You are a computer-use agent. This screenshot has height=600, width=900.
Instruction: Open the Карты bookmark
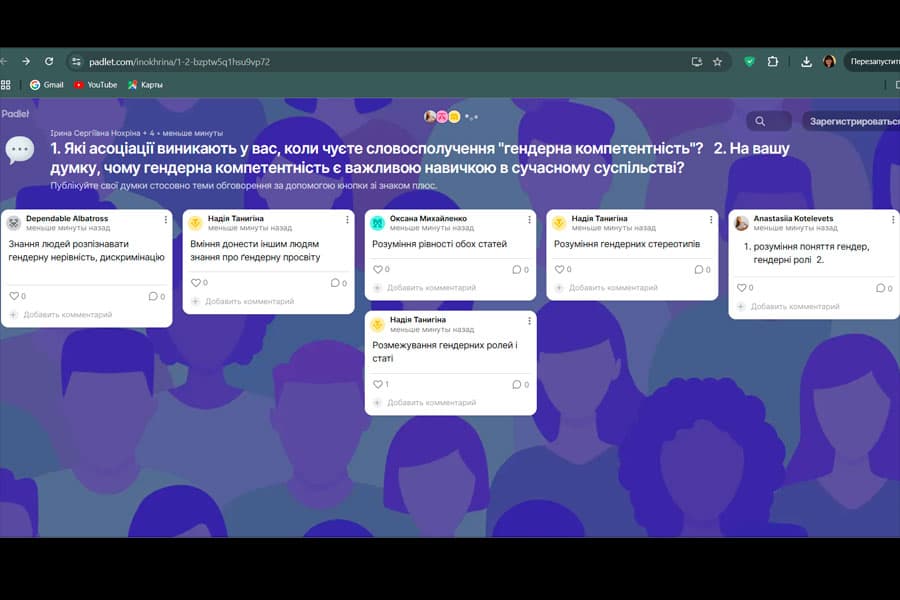point(145,85)
